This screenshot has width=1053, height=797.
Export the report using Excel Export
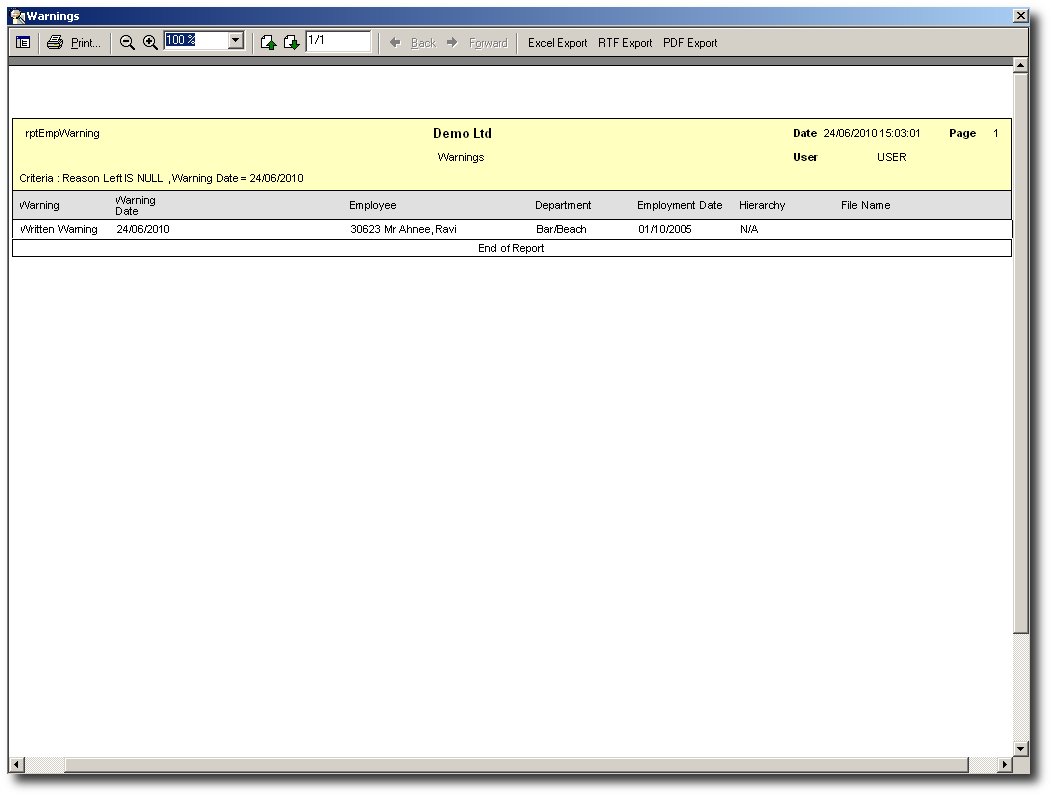tap(557, 43)
